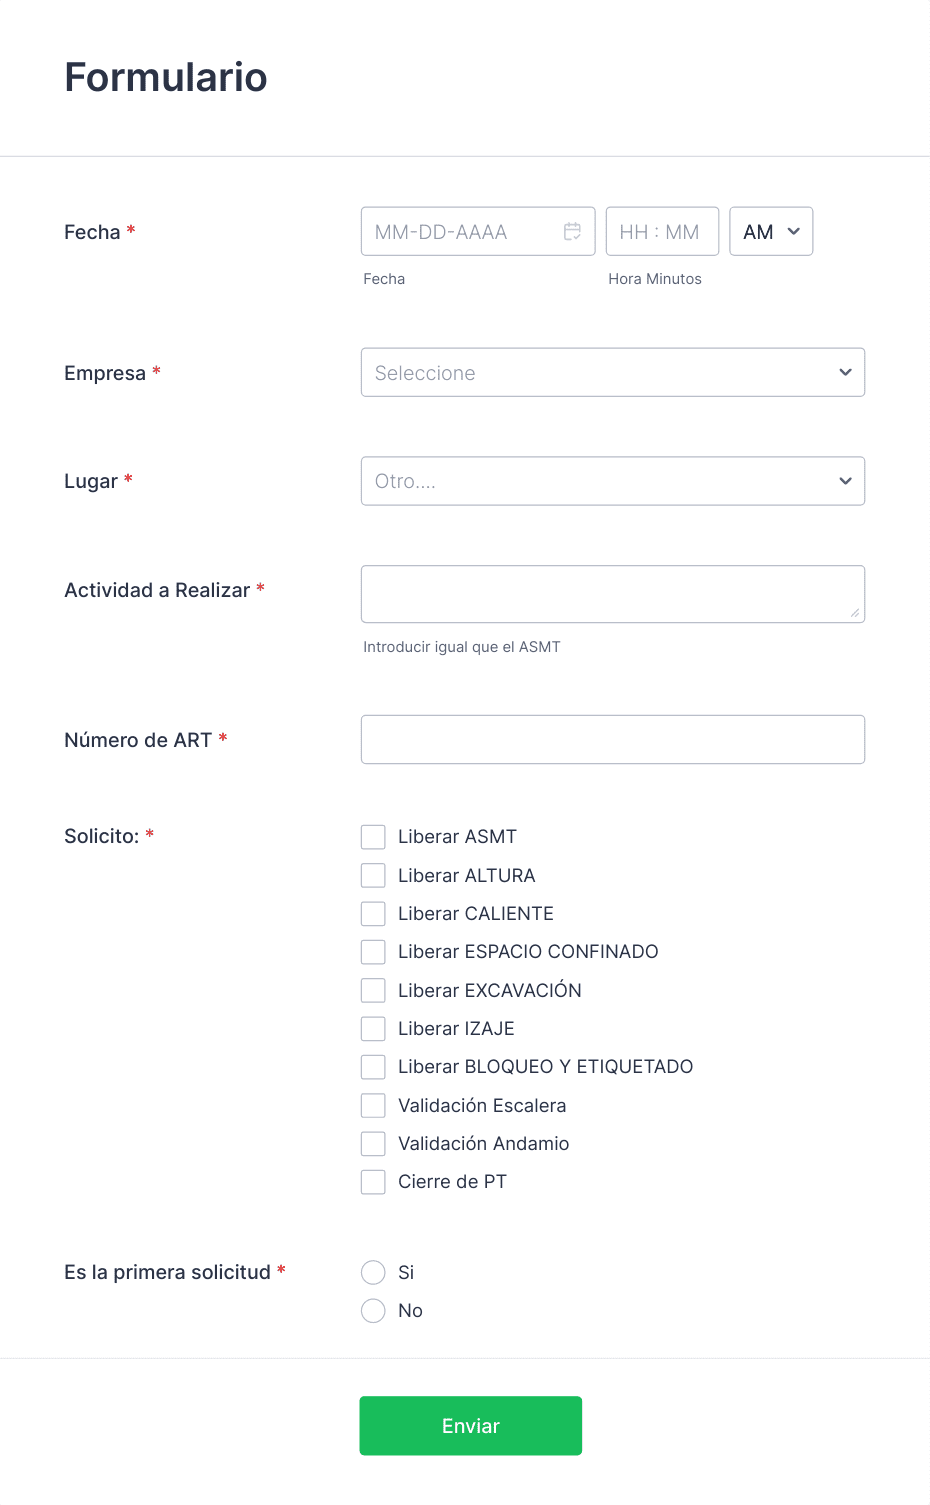Viewport: 930px width, 1505px height.
Task: Focus the Número de ART field
Action: (613, 739)
